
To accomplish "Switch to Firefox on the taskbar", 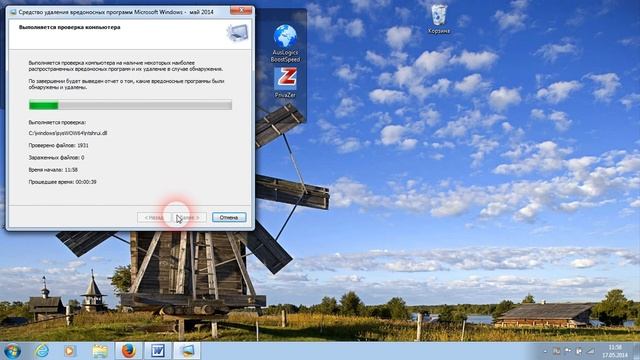I will (128, 351).
